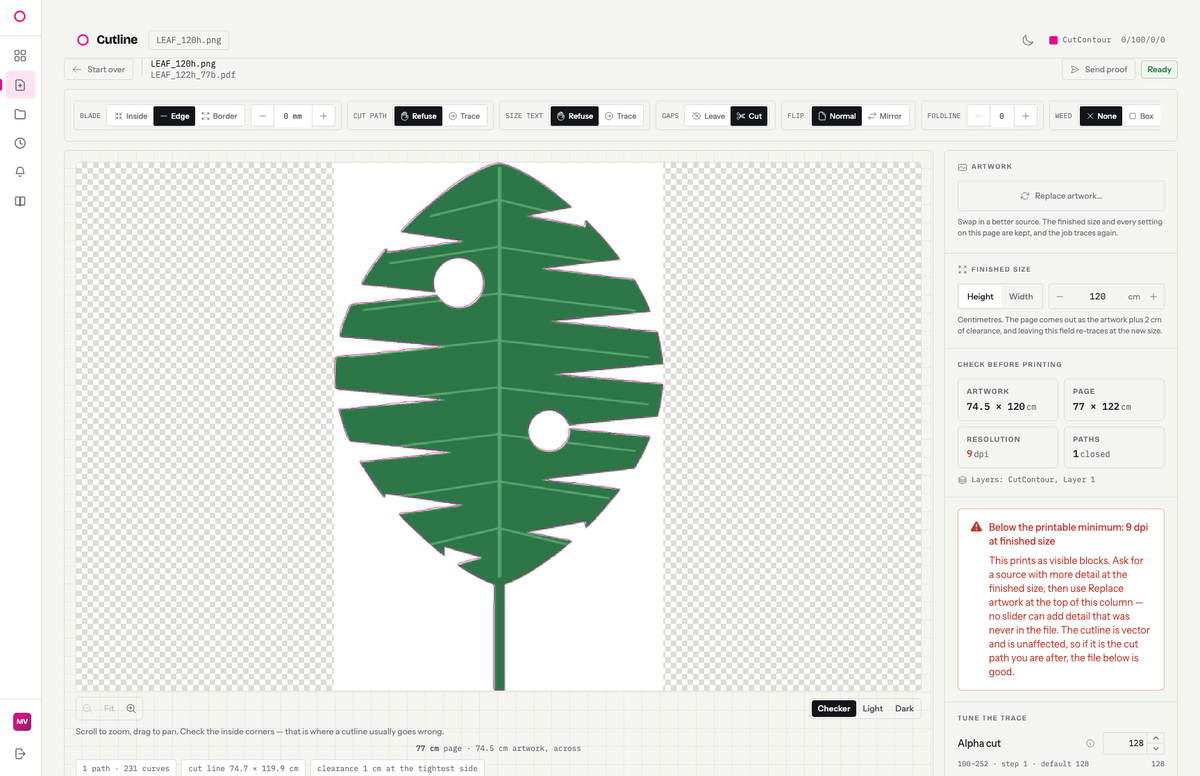This screenshot has height=776, width=1200.
Task: Click the 'cut line 74.7 × 119.9 cm' chip
Action: [243, 768]
